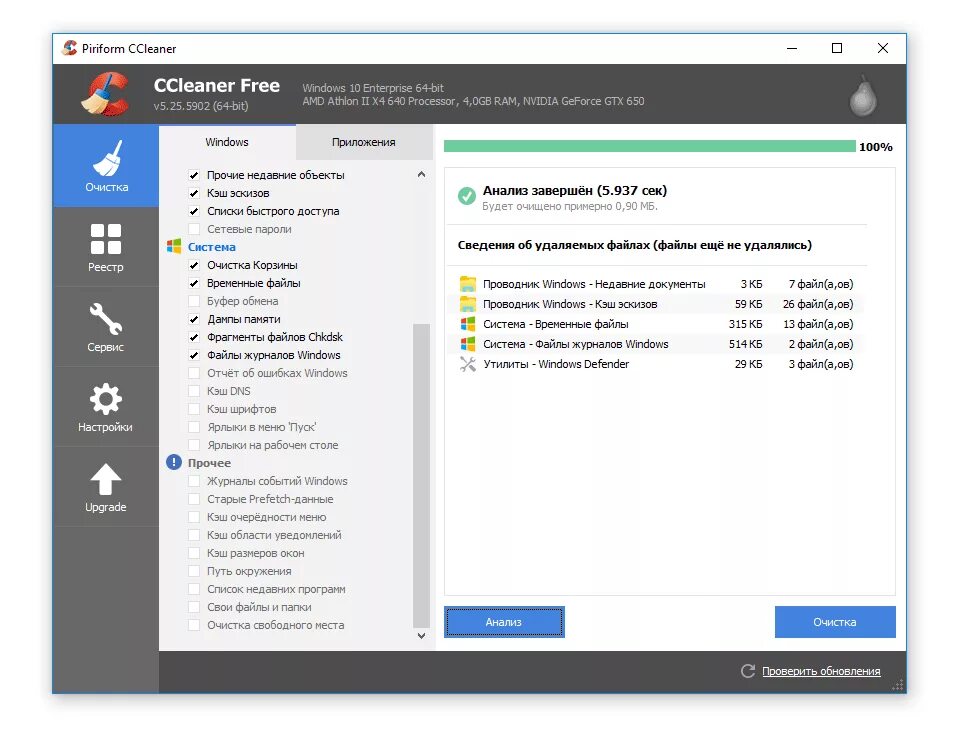Select Проводник Windows - Кэш эскизов row
Screen dimensions: 973x734
tap(657, 304)
